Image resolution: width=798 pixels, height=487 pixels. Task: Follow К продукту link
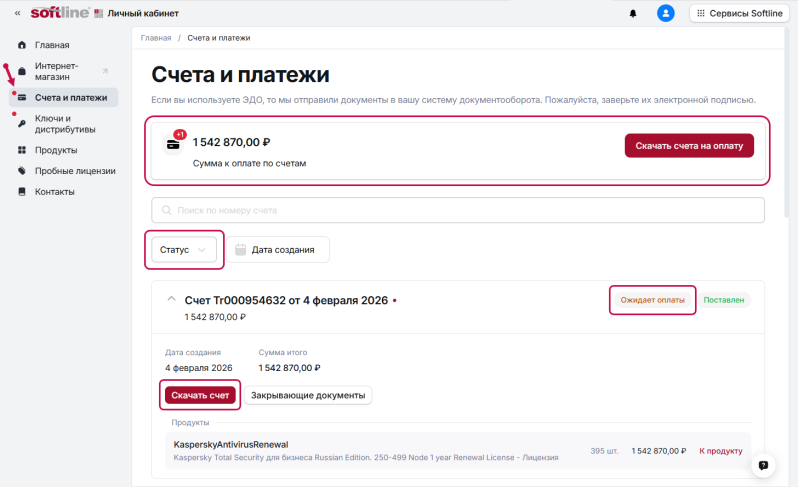tap(720, 451)
